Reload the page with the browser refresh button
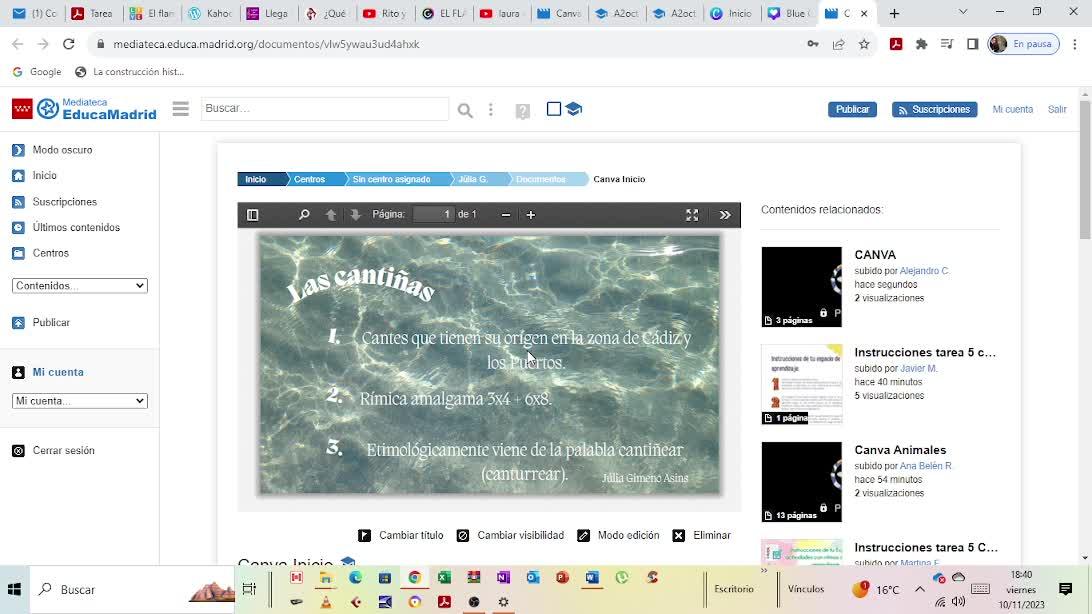The height and width of the screenshot is (614, 1092). 68,44
